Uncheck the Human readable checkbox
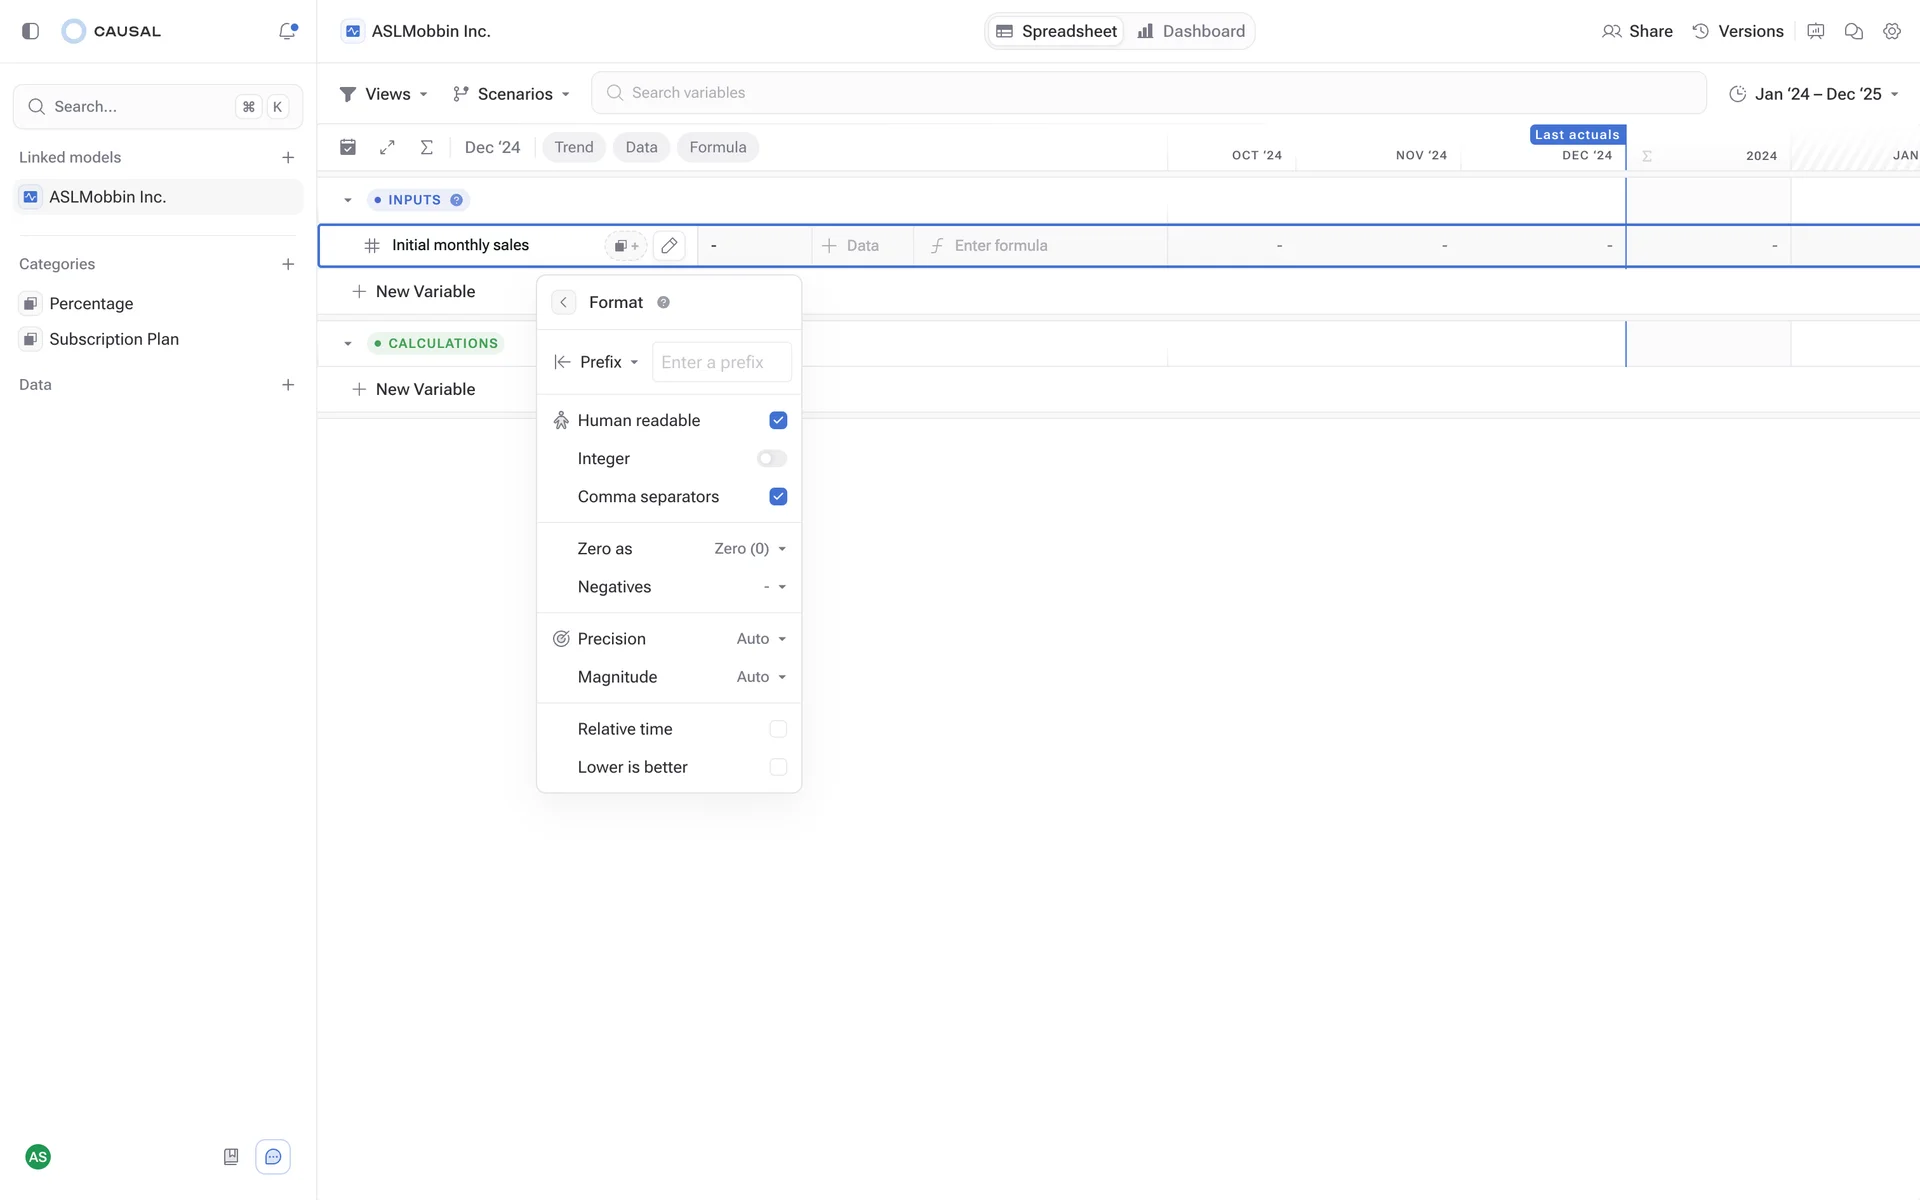The image size is (1920, 1200). click(x=778, y=420)
